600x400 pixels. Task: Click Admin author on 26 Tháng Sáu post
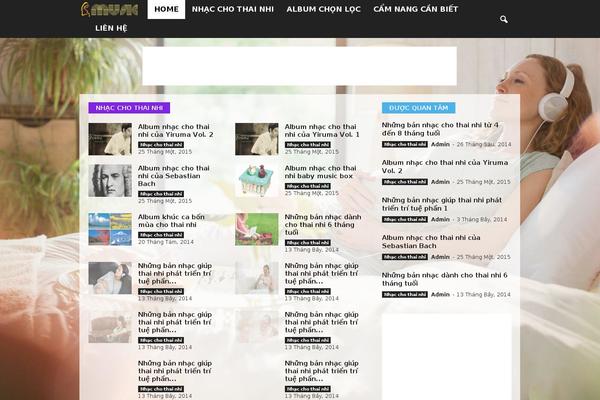point(440,144)
